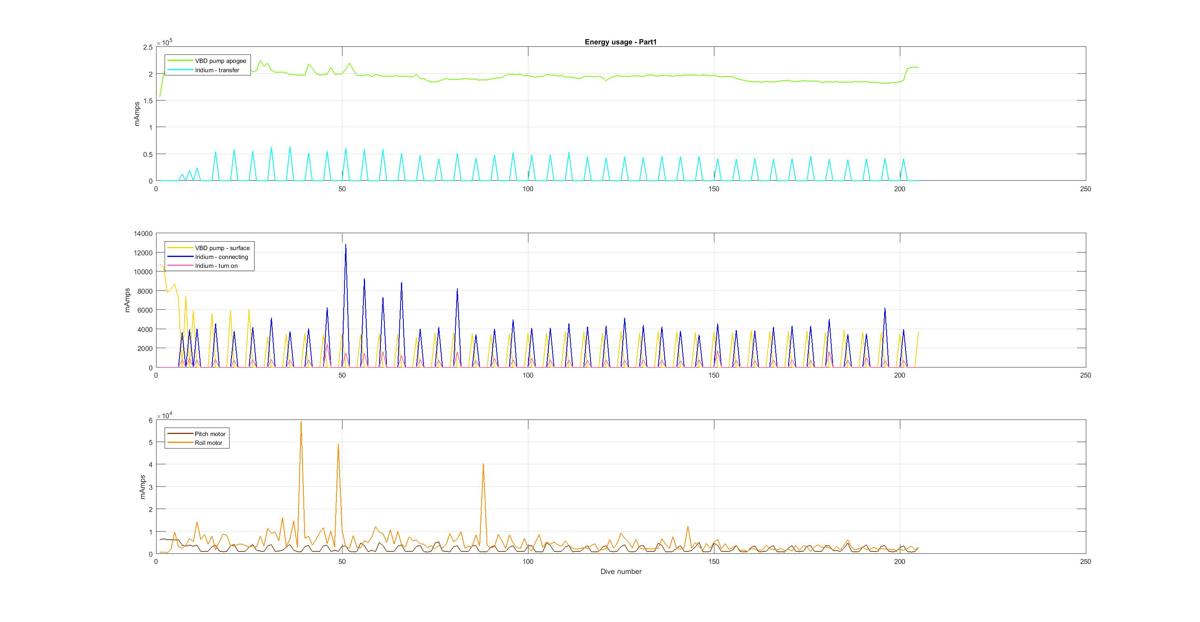Select "Iridium - transfer" legend entry
This screenshot has width=1200, height=622.
206,70
